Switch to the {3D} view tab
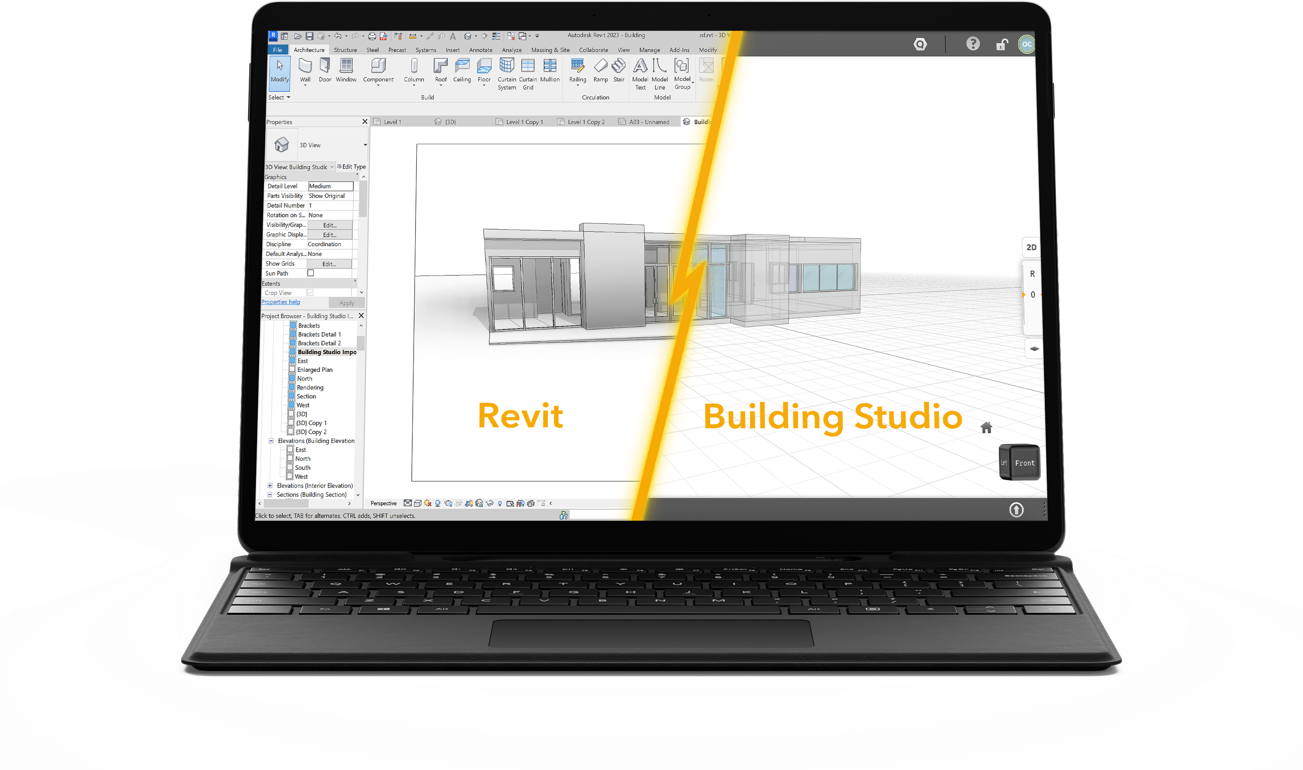Viewport: 1303px width, 770px height. tap(445, 122)
